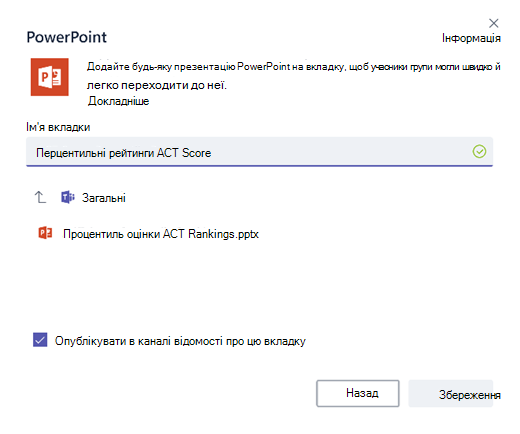The height and width of the screenshot is (434, 520).
Task: Click the large PowerPoint app icon
Action: (50, 77)
